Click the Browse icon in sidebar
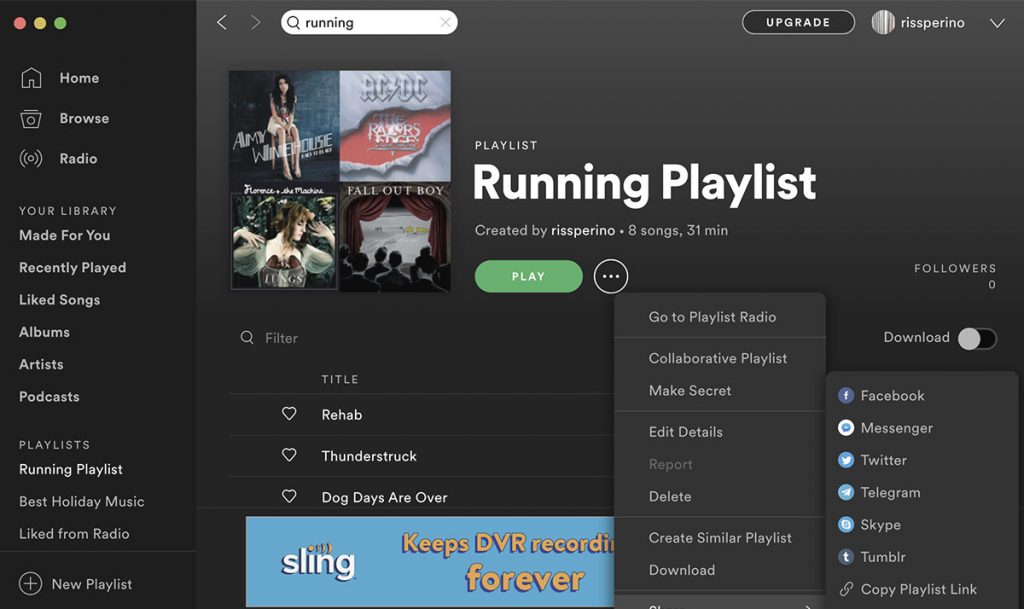 tap(31, 118)
